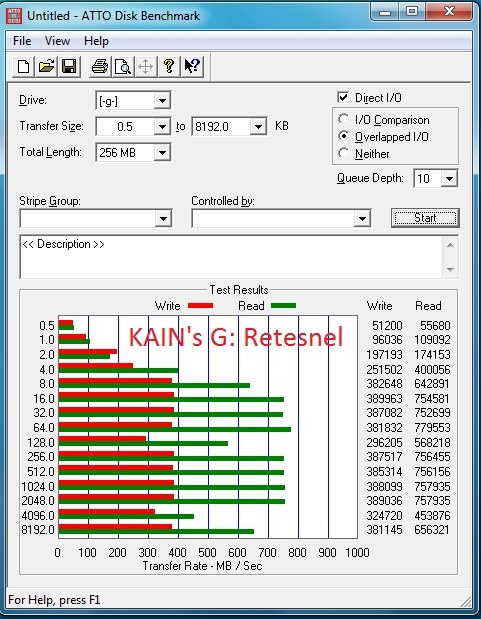Click the New document toolbar icon
Viewport: 481px width, 619px height.
(23, 66)
